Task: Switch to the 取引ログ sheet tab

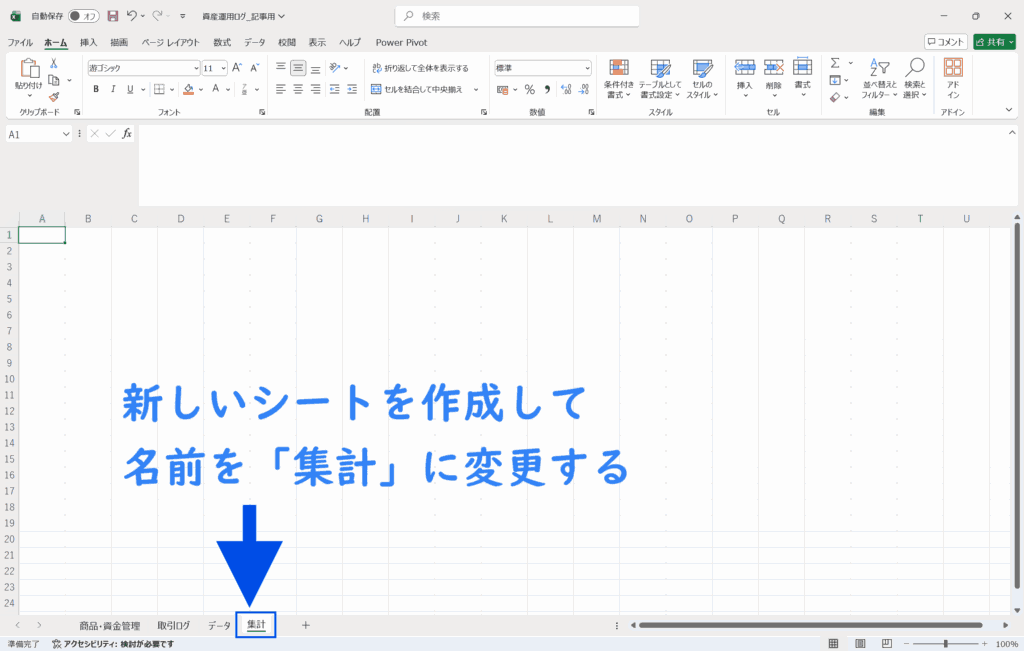Action: [x=173, y=625]
